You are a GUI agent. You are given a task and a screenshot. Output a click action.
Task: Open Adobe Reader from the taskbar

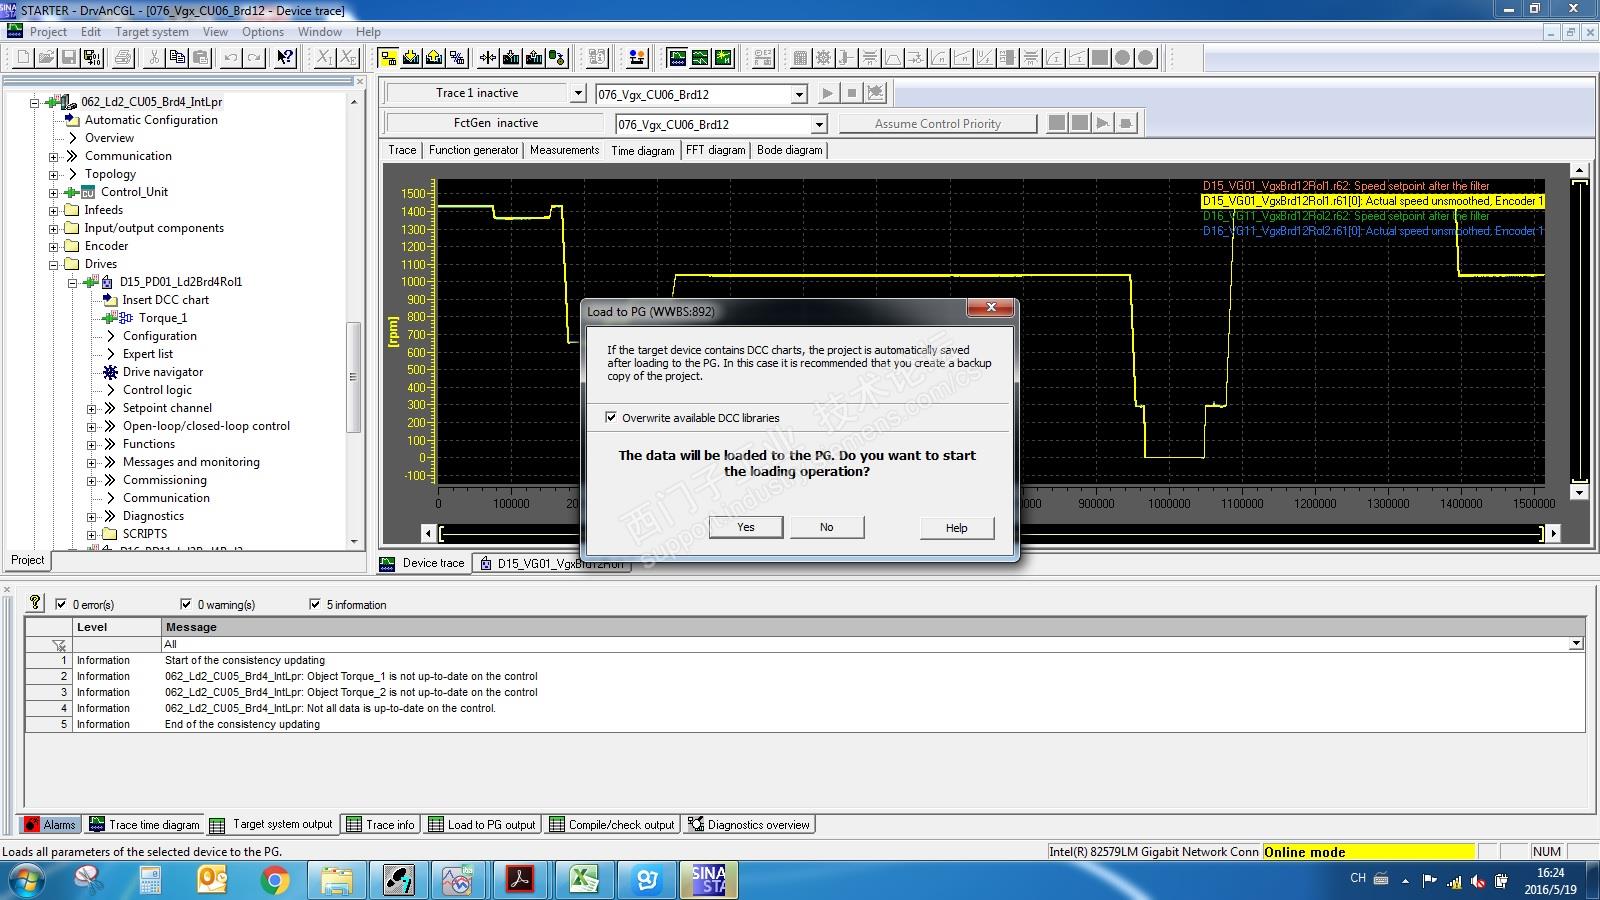pos(520,880)
